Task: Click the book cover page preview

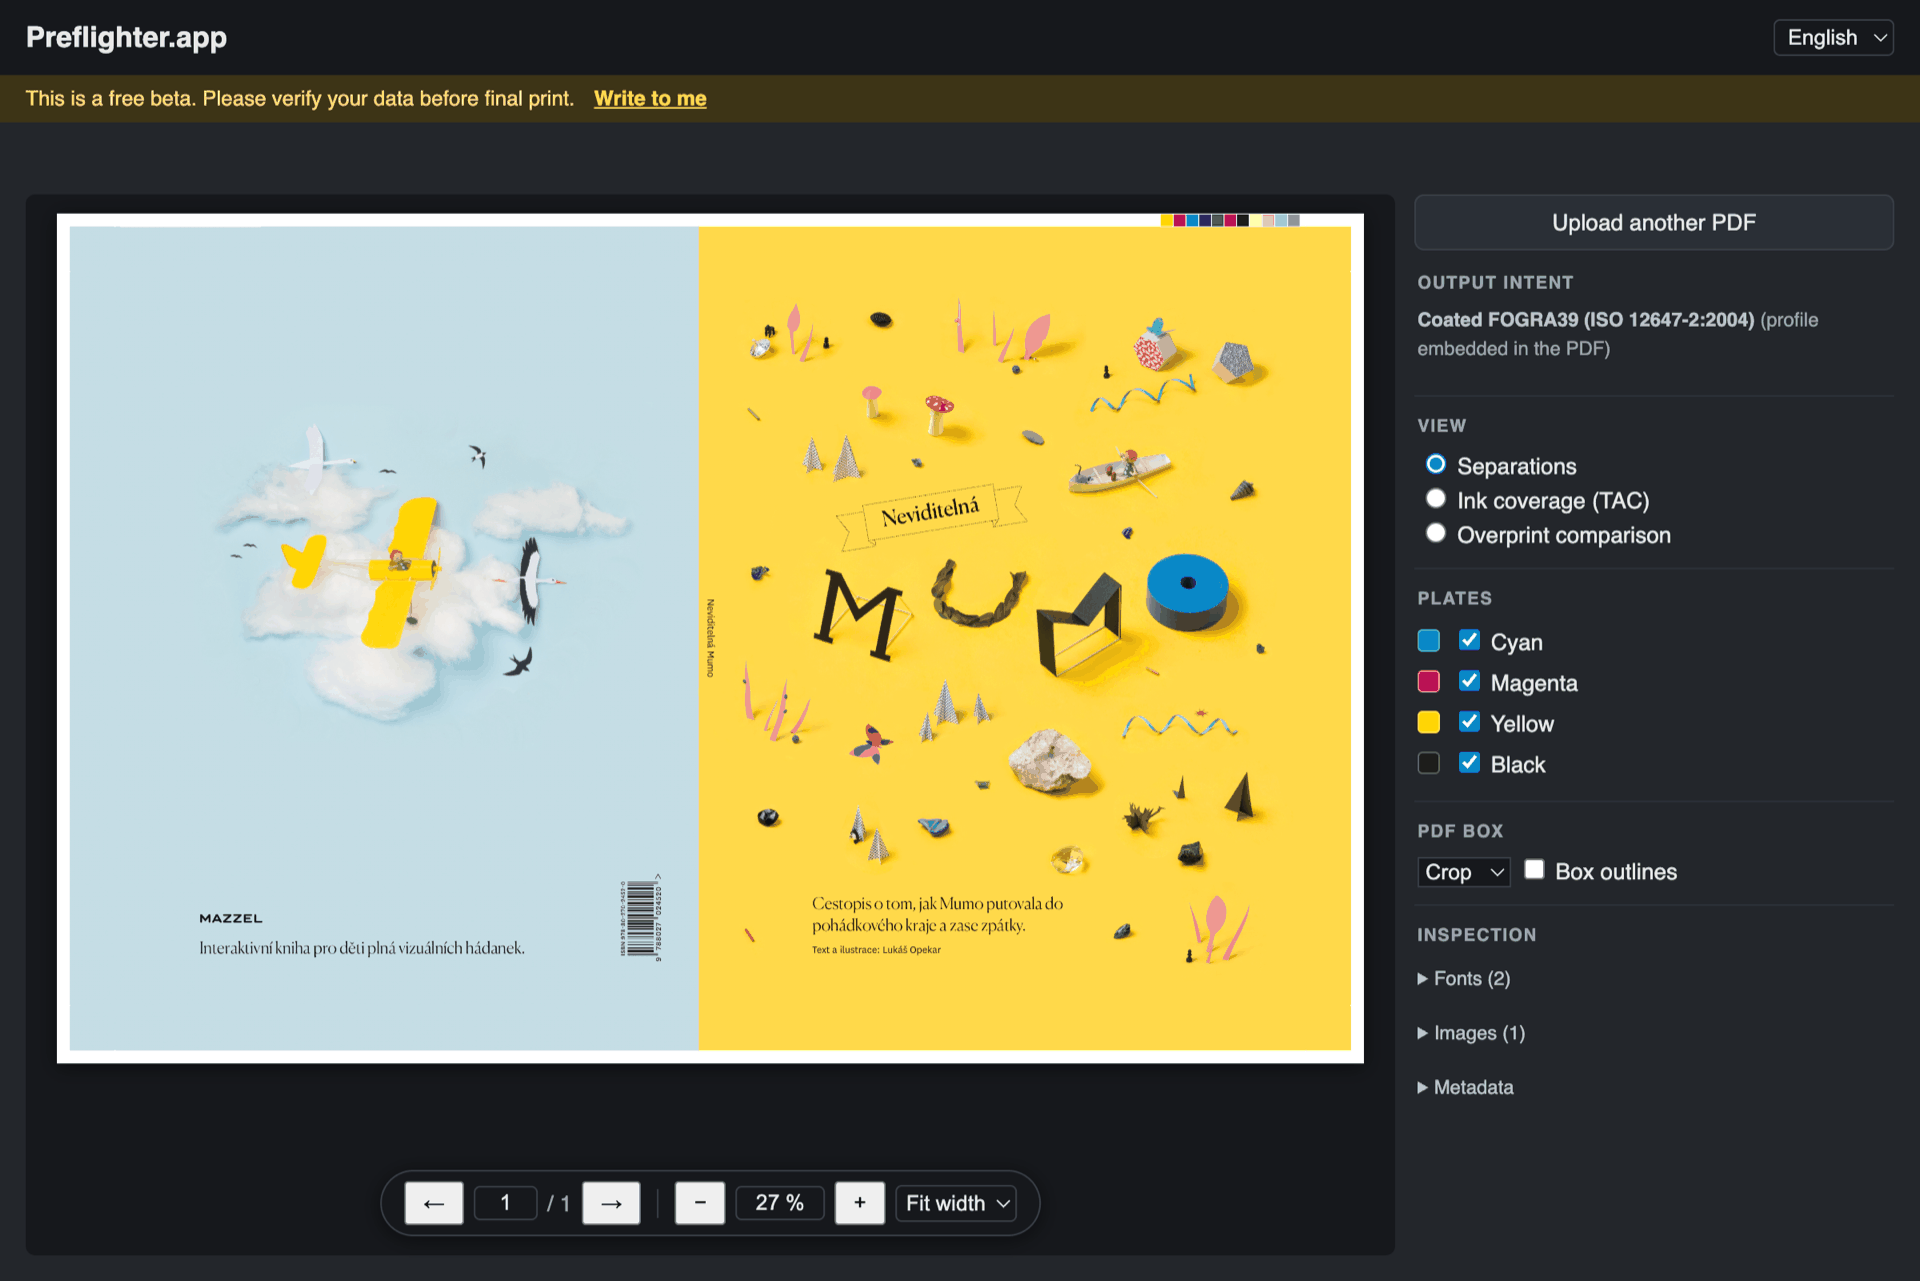Action: 710,638
